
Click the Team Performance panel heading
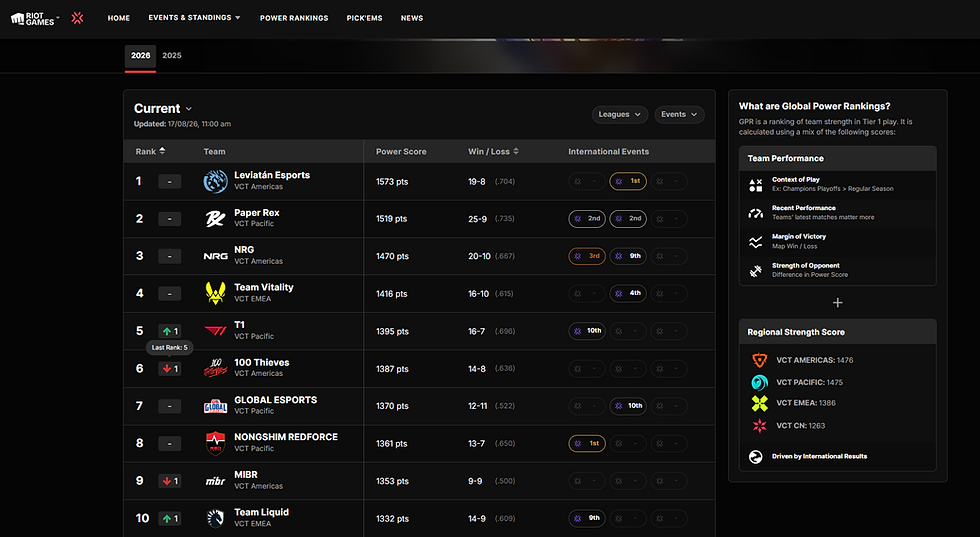786,158
